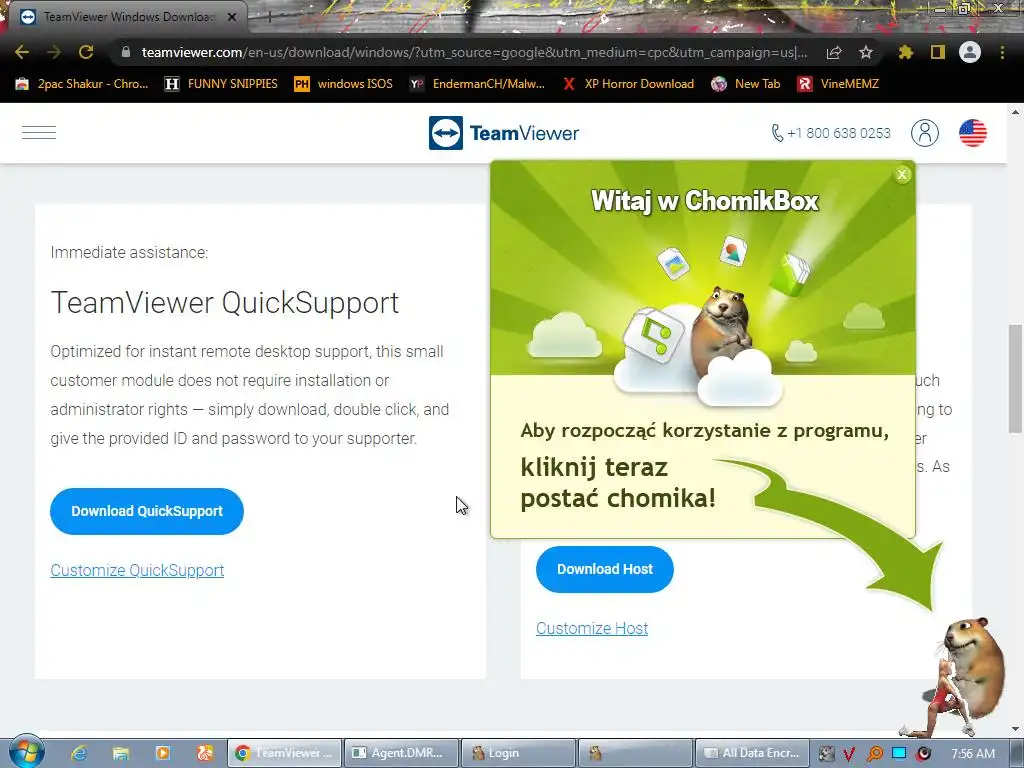This screenshot has height=768, width=1024.
Task: Open the FUNNY SNIPPIES bookmark
Action: click(221, 84)
